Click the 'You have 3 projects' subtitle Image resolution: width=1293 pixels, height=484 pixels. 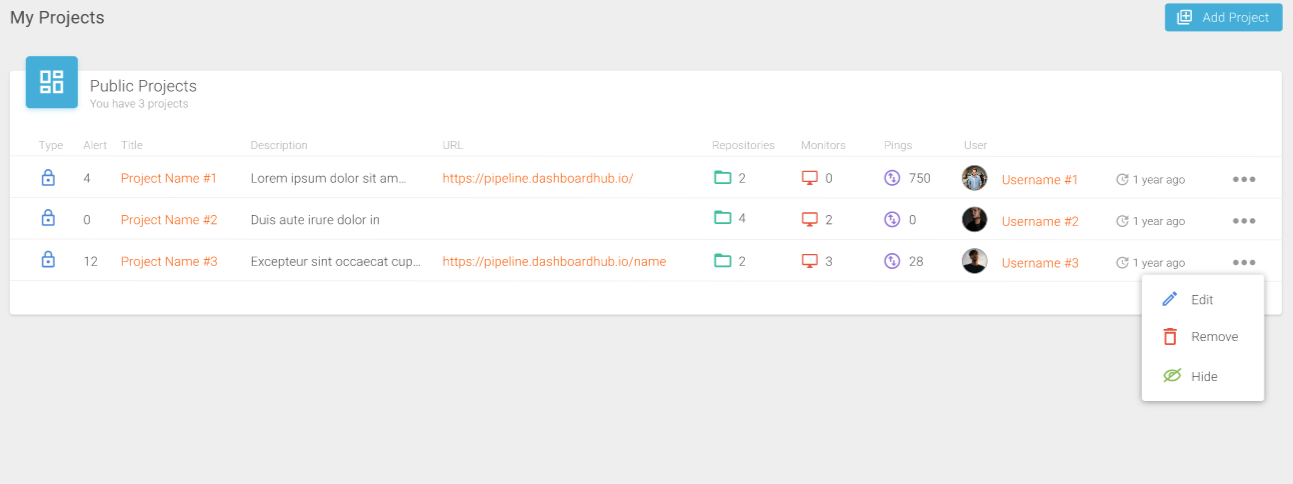[139, 103]
